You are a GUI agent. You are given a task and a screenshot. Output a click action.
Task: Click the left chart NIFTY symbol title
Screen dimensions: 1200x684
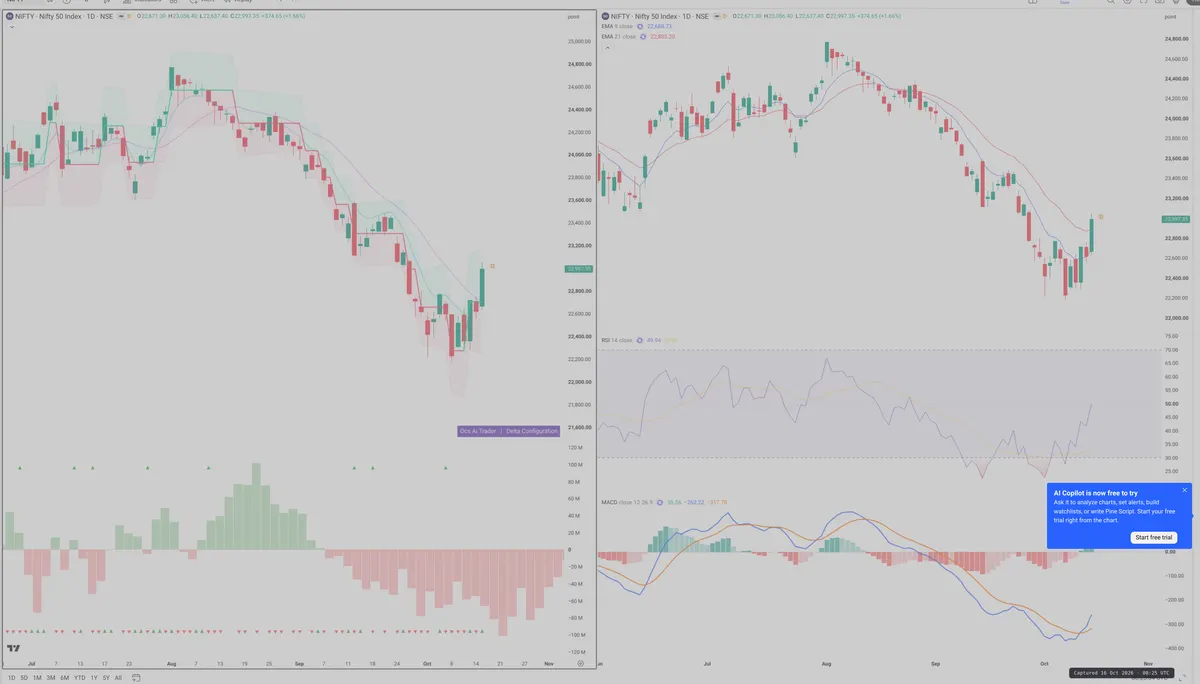coord(64,16)
